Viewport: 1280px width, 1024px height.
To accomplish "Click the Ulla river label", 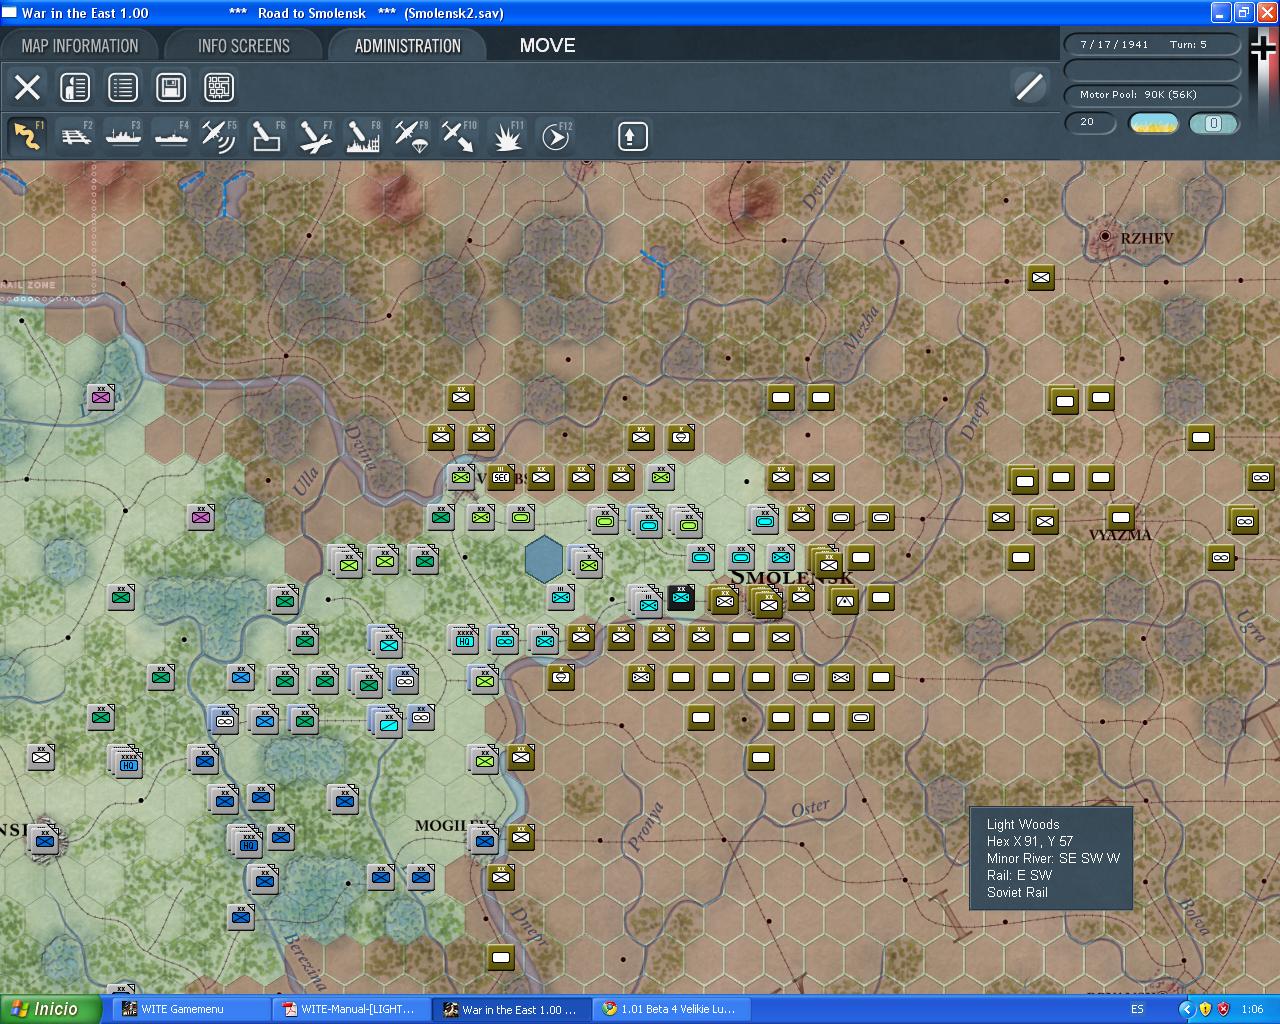I will coord(306,482).
